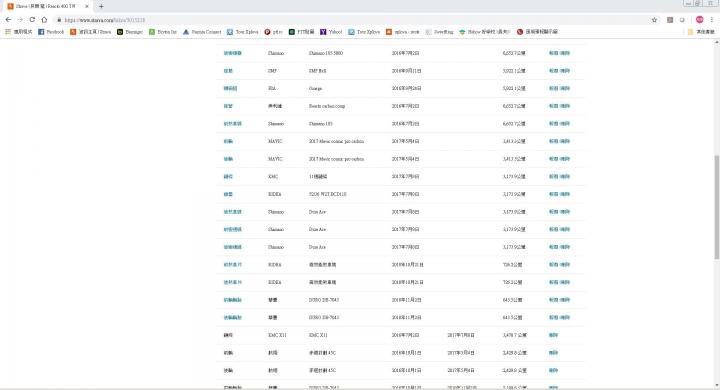Open the other bookmarks folder
Viewport: 720px width, 390px height.
pyautogui.click(x=701, y=32)
